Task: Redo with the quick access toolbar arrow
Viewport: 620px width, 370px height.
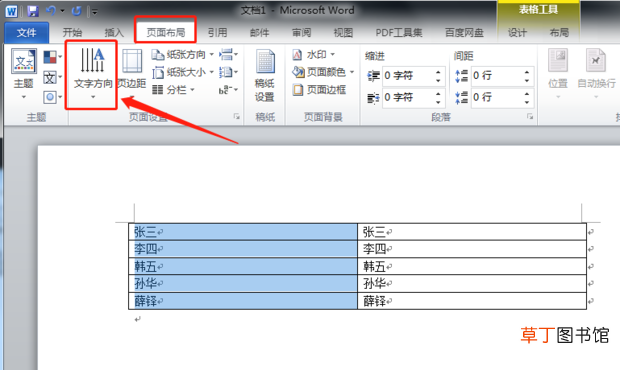Action: click(76, 11)
